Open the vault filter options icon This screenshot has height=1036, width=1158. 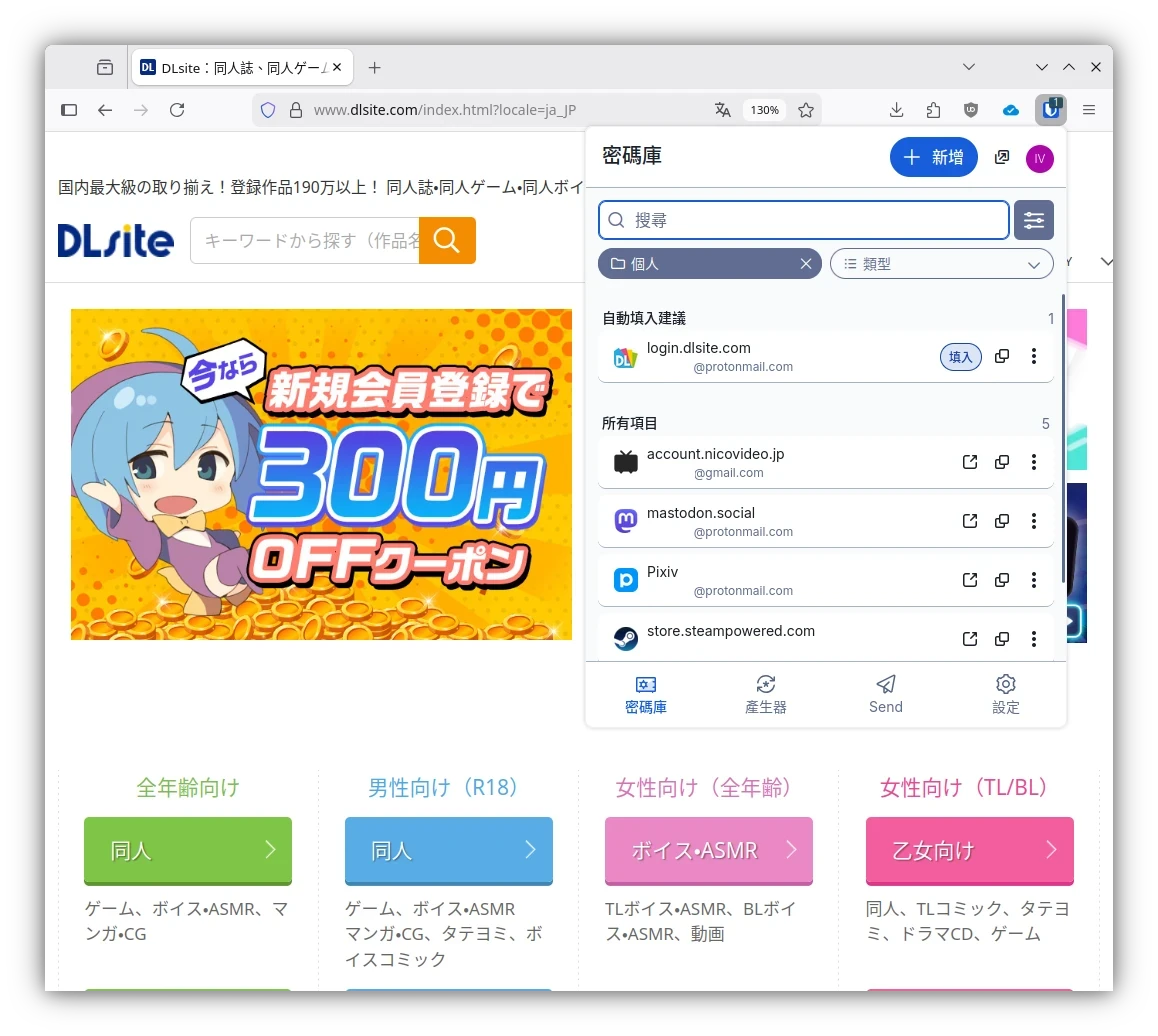tap(1033, 220)
